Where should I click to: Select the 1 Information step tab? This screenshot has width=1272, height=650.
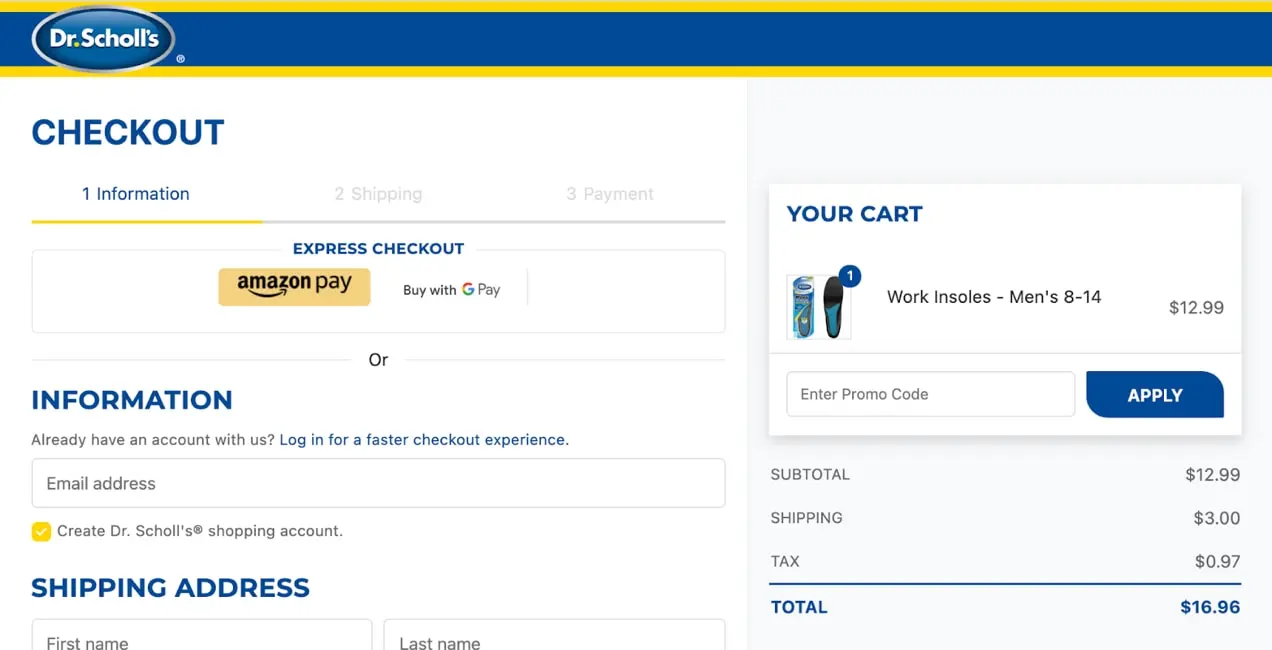pos(136,194)
